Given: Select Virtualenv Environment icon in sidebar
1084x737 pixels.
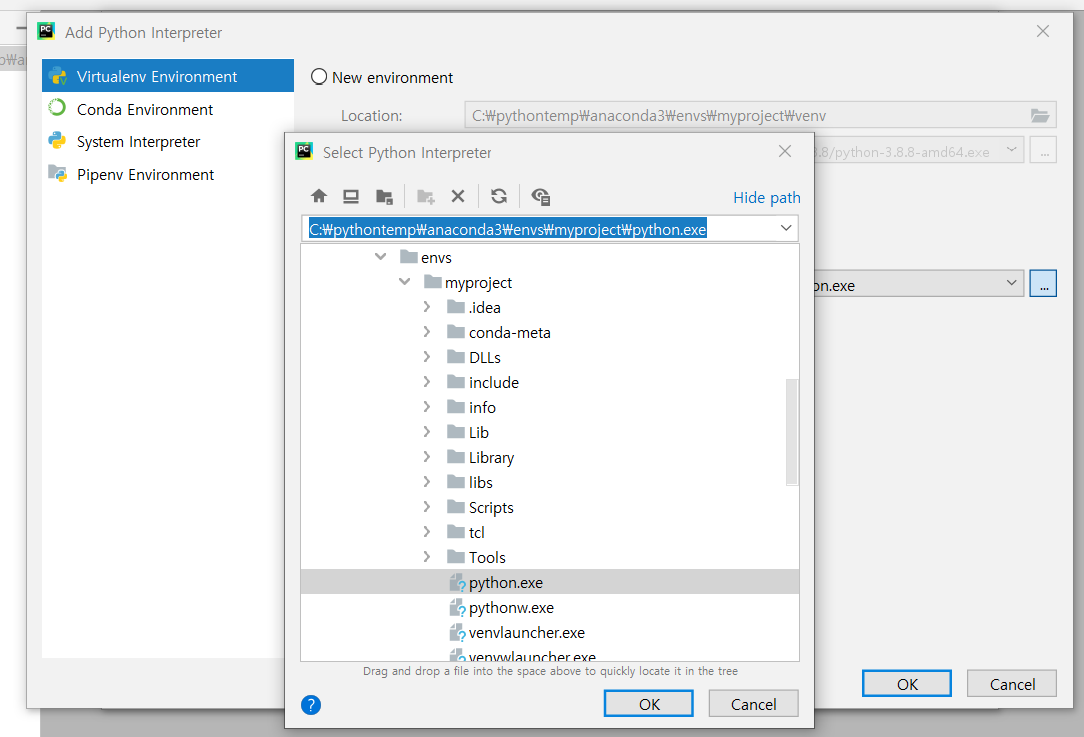Looking at the screenshot, I should [58, 76].
